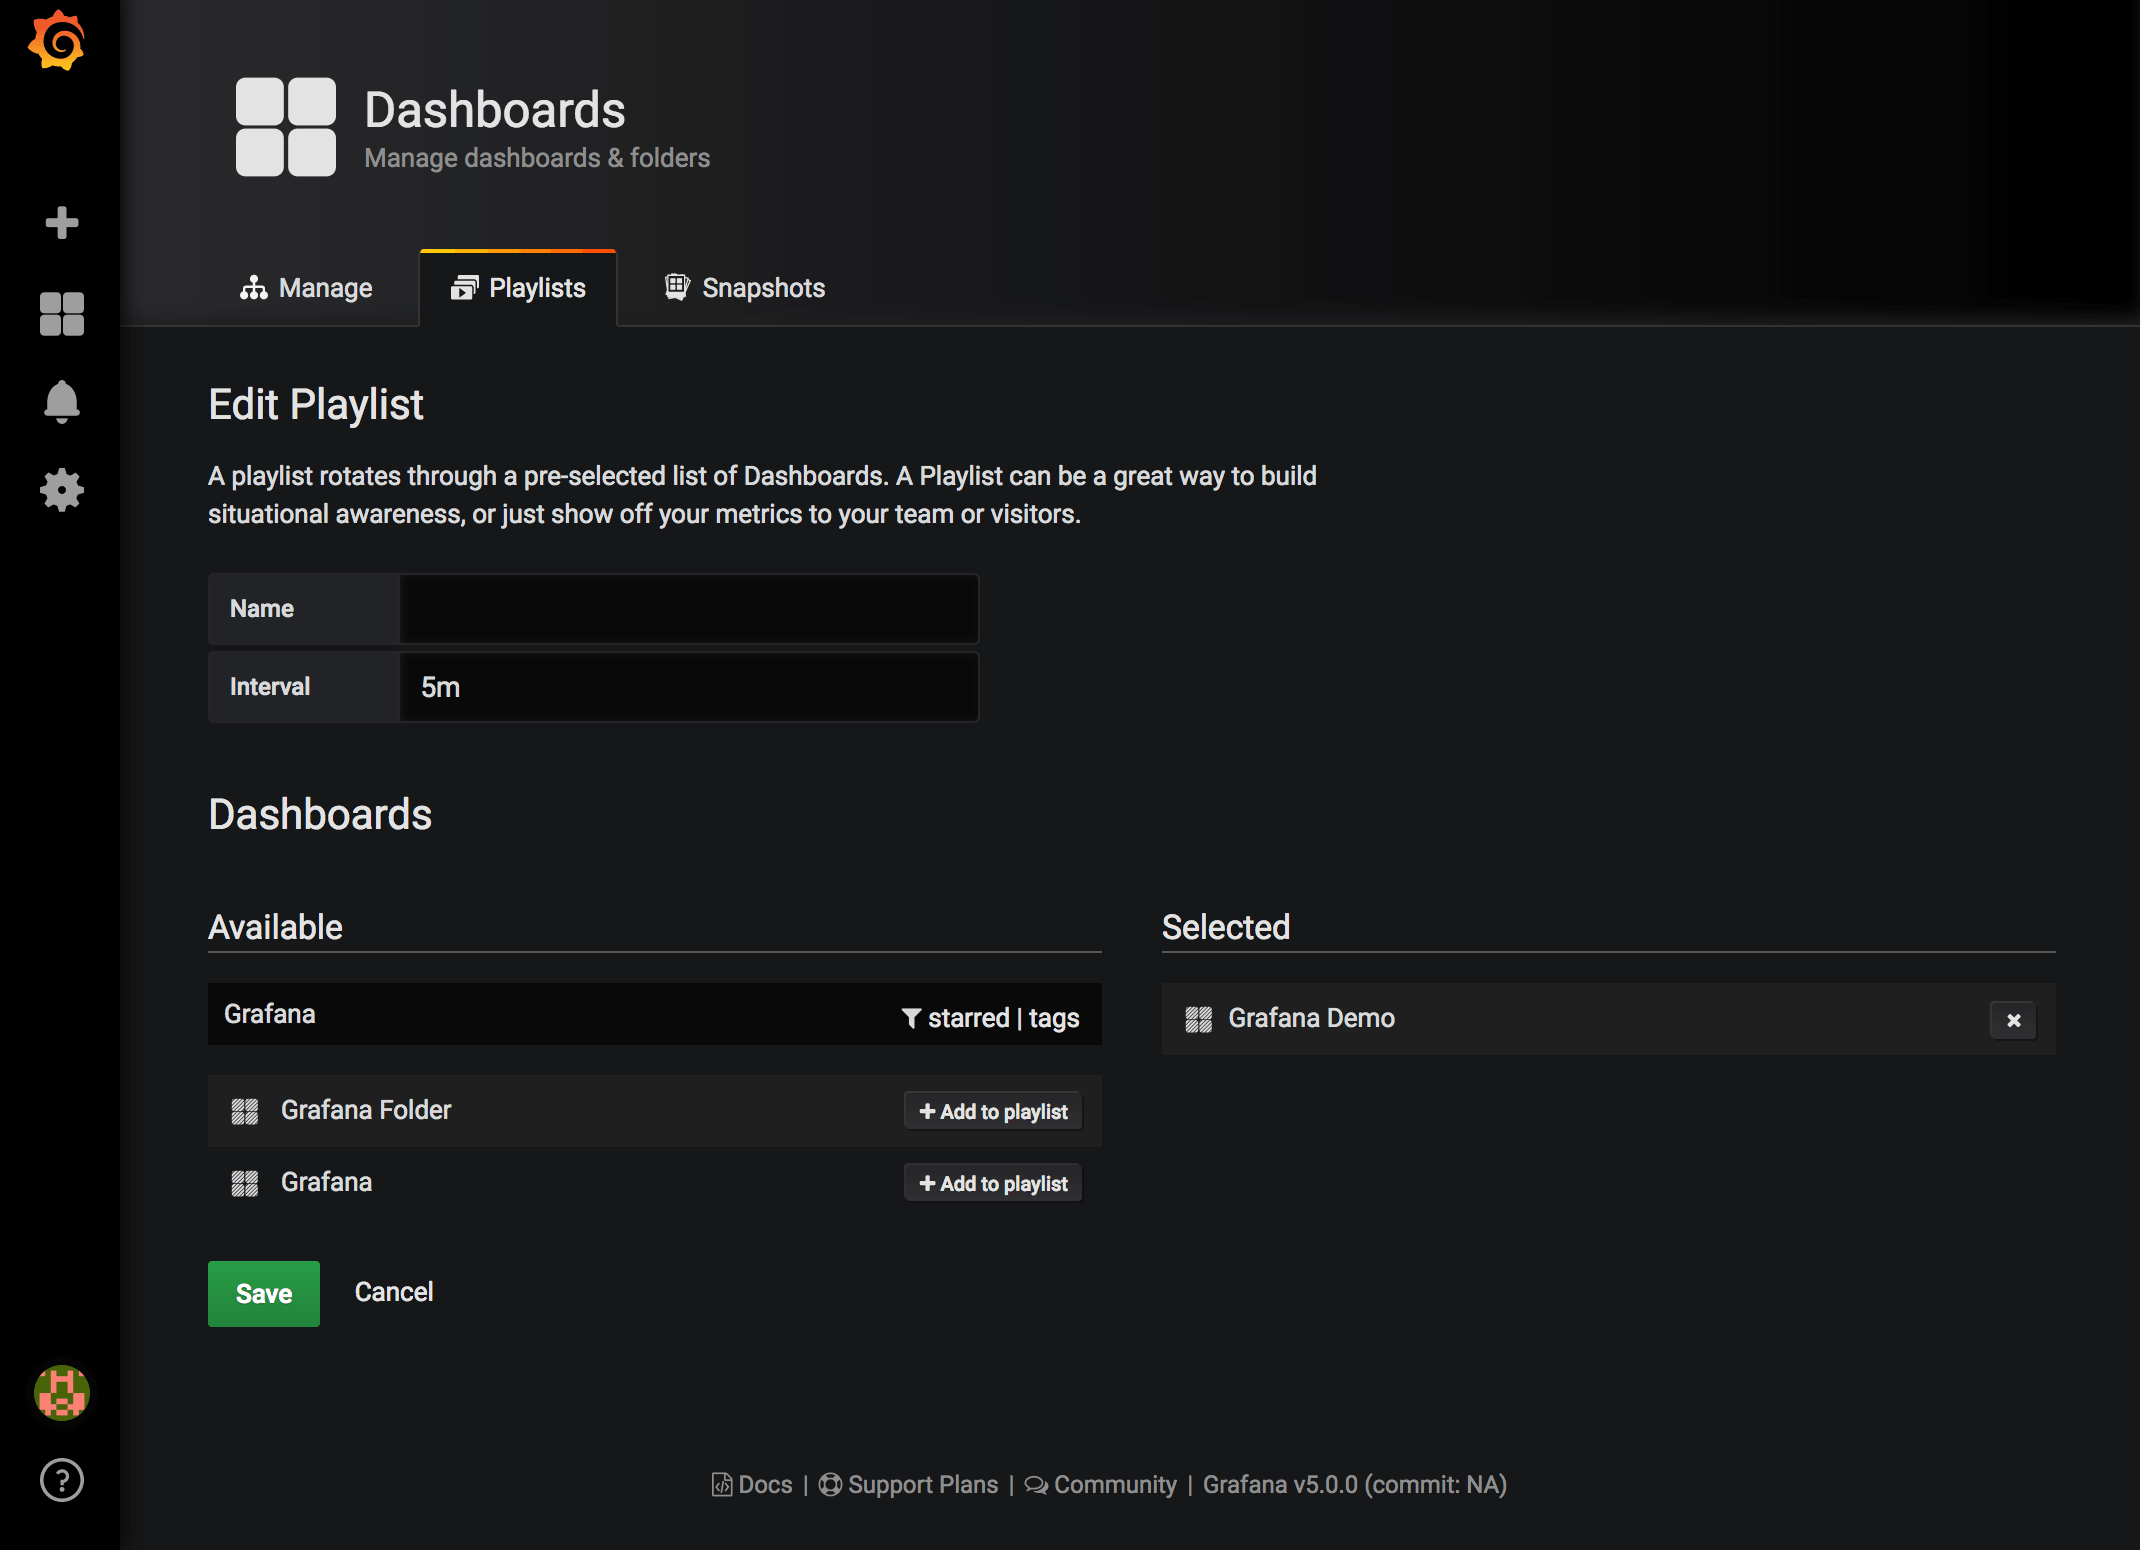Open the tags filter

point(1054,1018)
